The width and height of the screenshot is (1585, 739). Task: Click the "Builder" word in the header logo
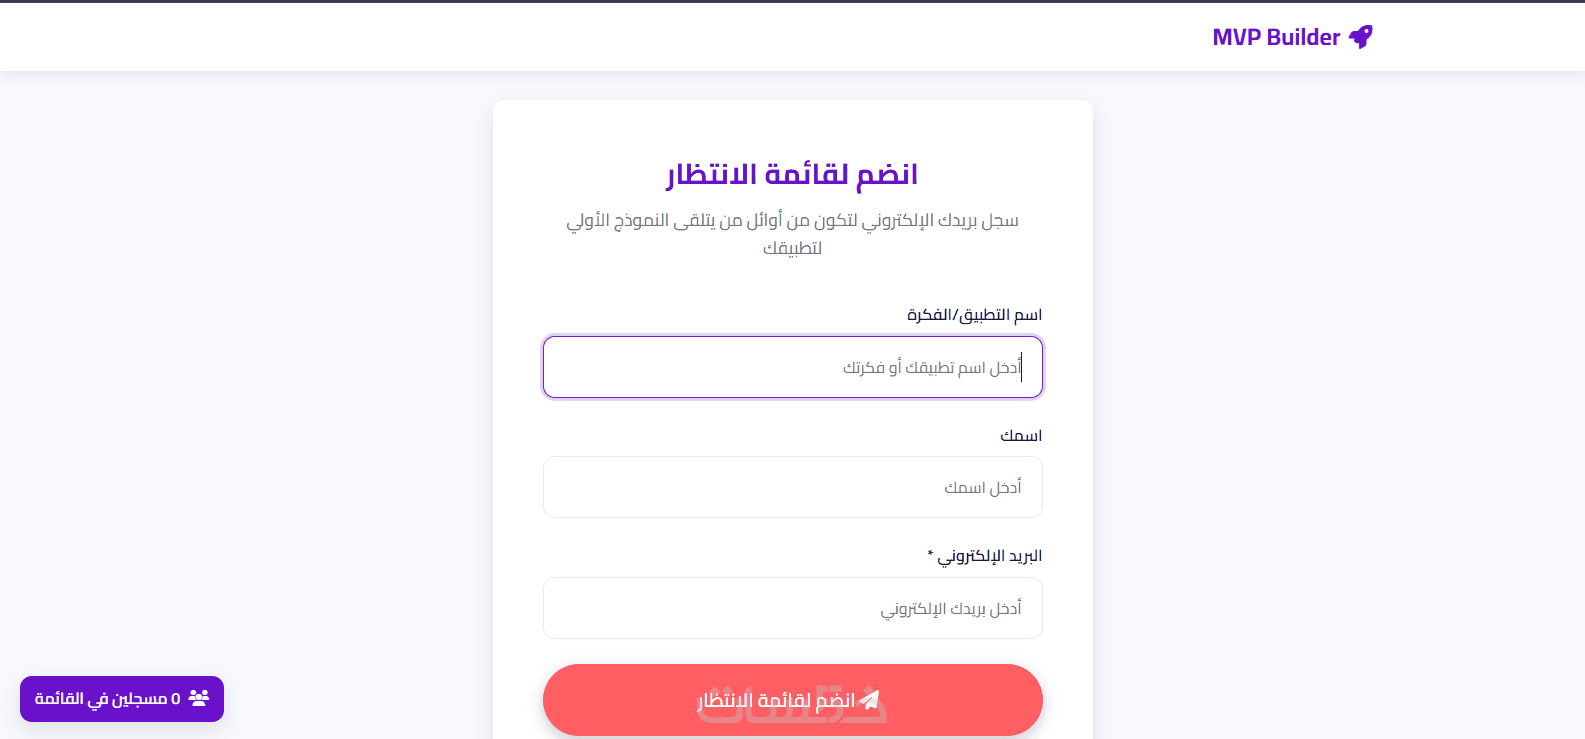pos(1303,37)
